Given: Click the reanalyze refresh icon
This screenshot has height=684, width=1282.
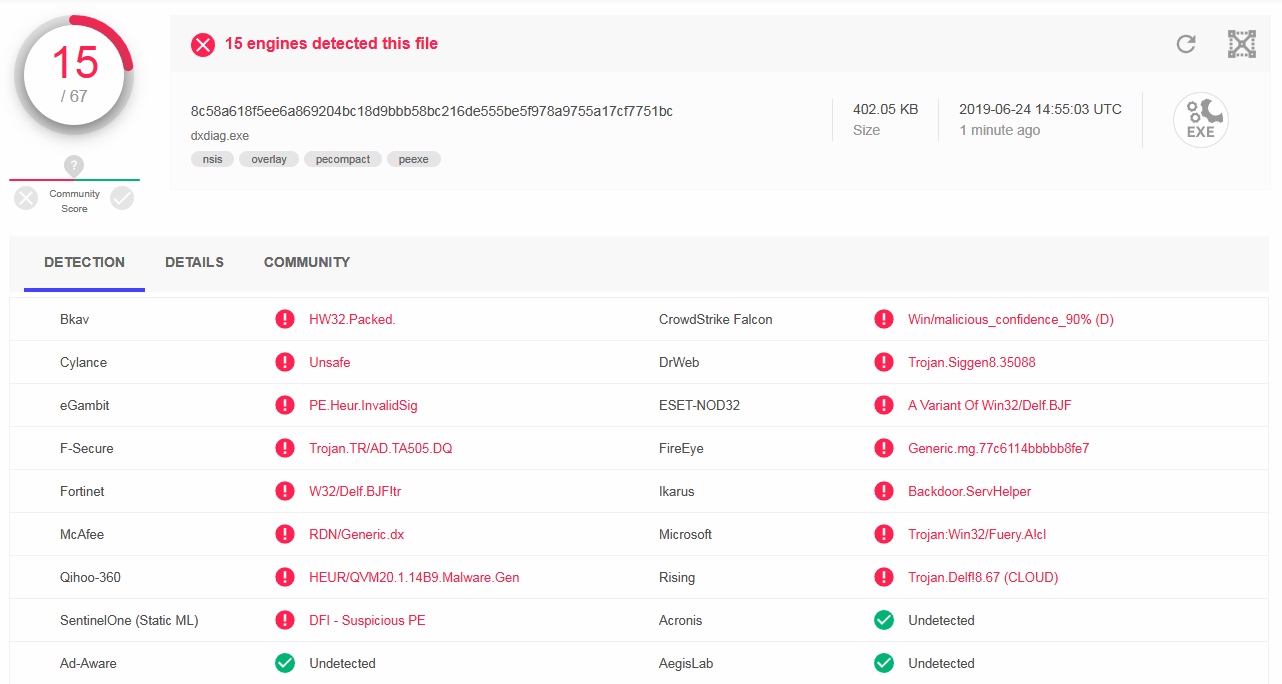Looking at the screenshot, I should point(1186,44).
